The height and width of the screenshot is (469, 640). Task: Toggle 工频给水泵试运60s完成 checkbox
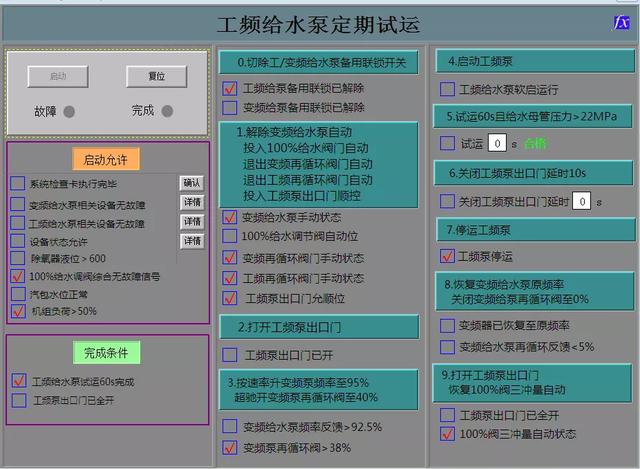point(18,381)
